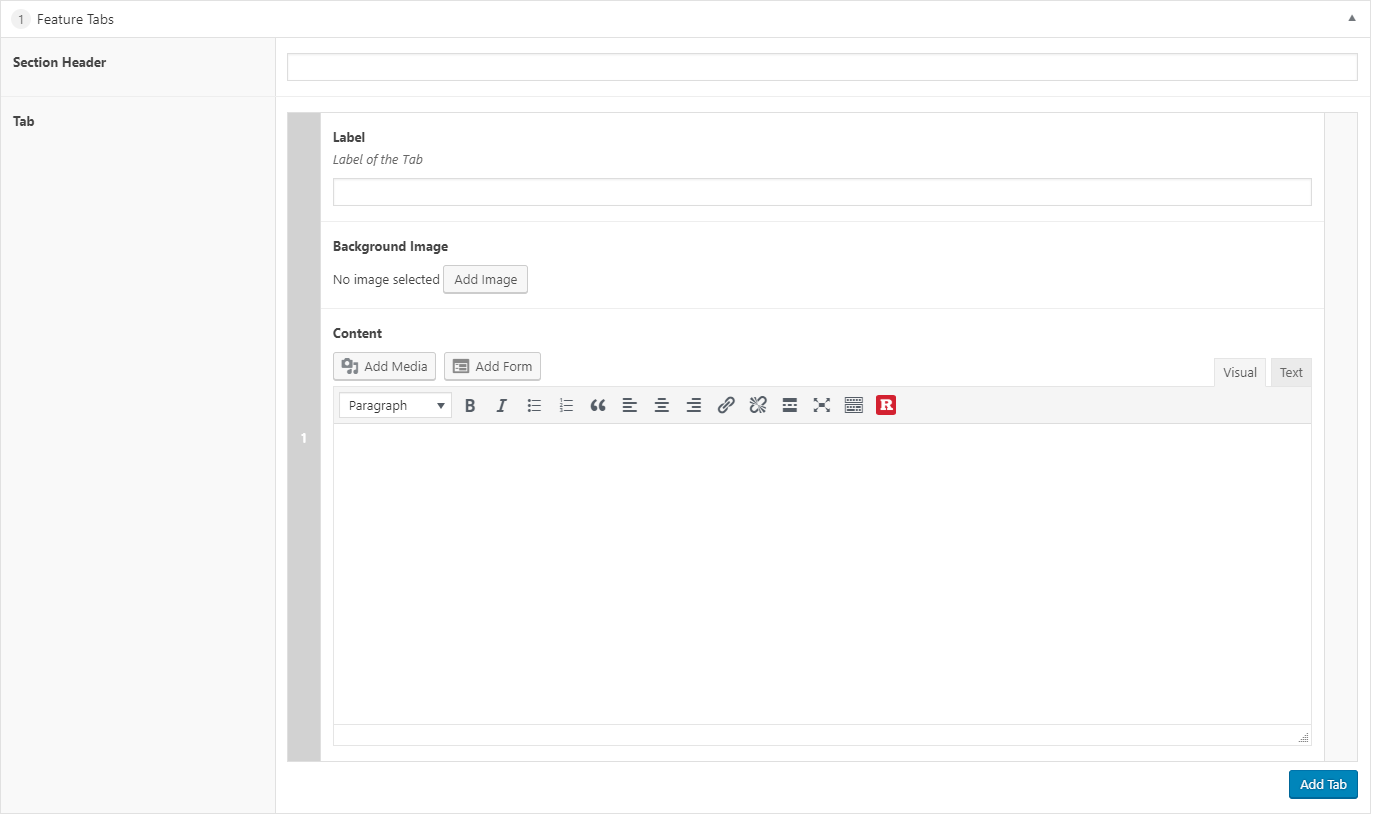The image size is (1378, 818).
Task: Enter distraction-free fullscreen mode
Action: [822, 405]
